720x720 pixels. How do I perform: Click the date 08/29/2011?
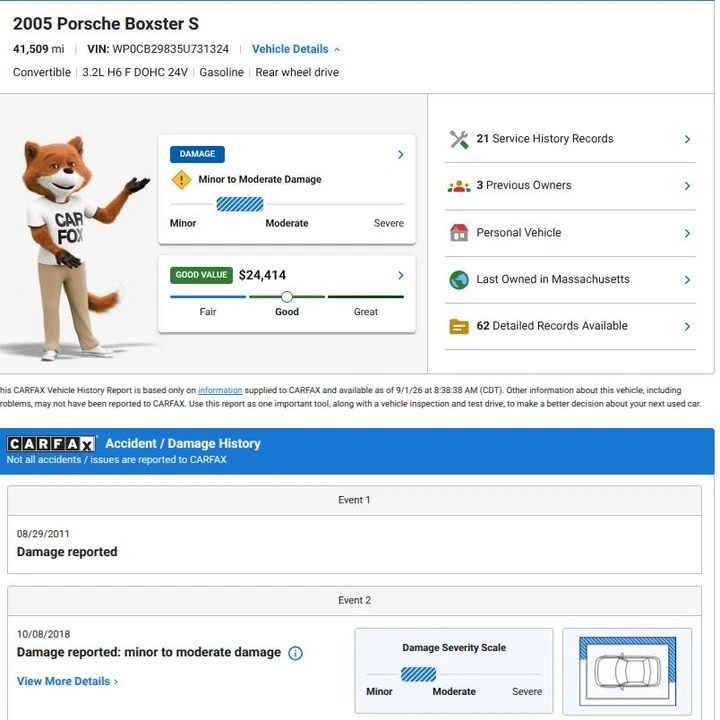pos(43,534)
